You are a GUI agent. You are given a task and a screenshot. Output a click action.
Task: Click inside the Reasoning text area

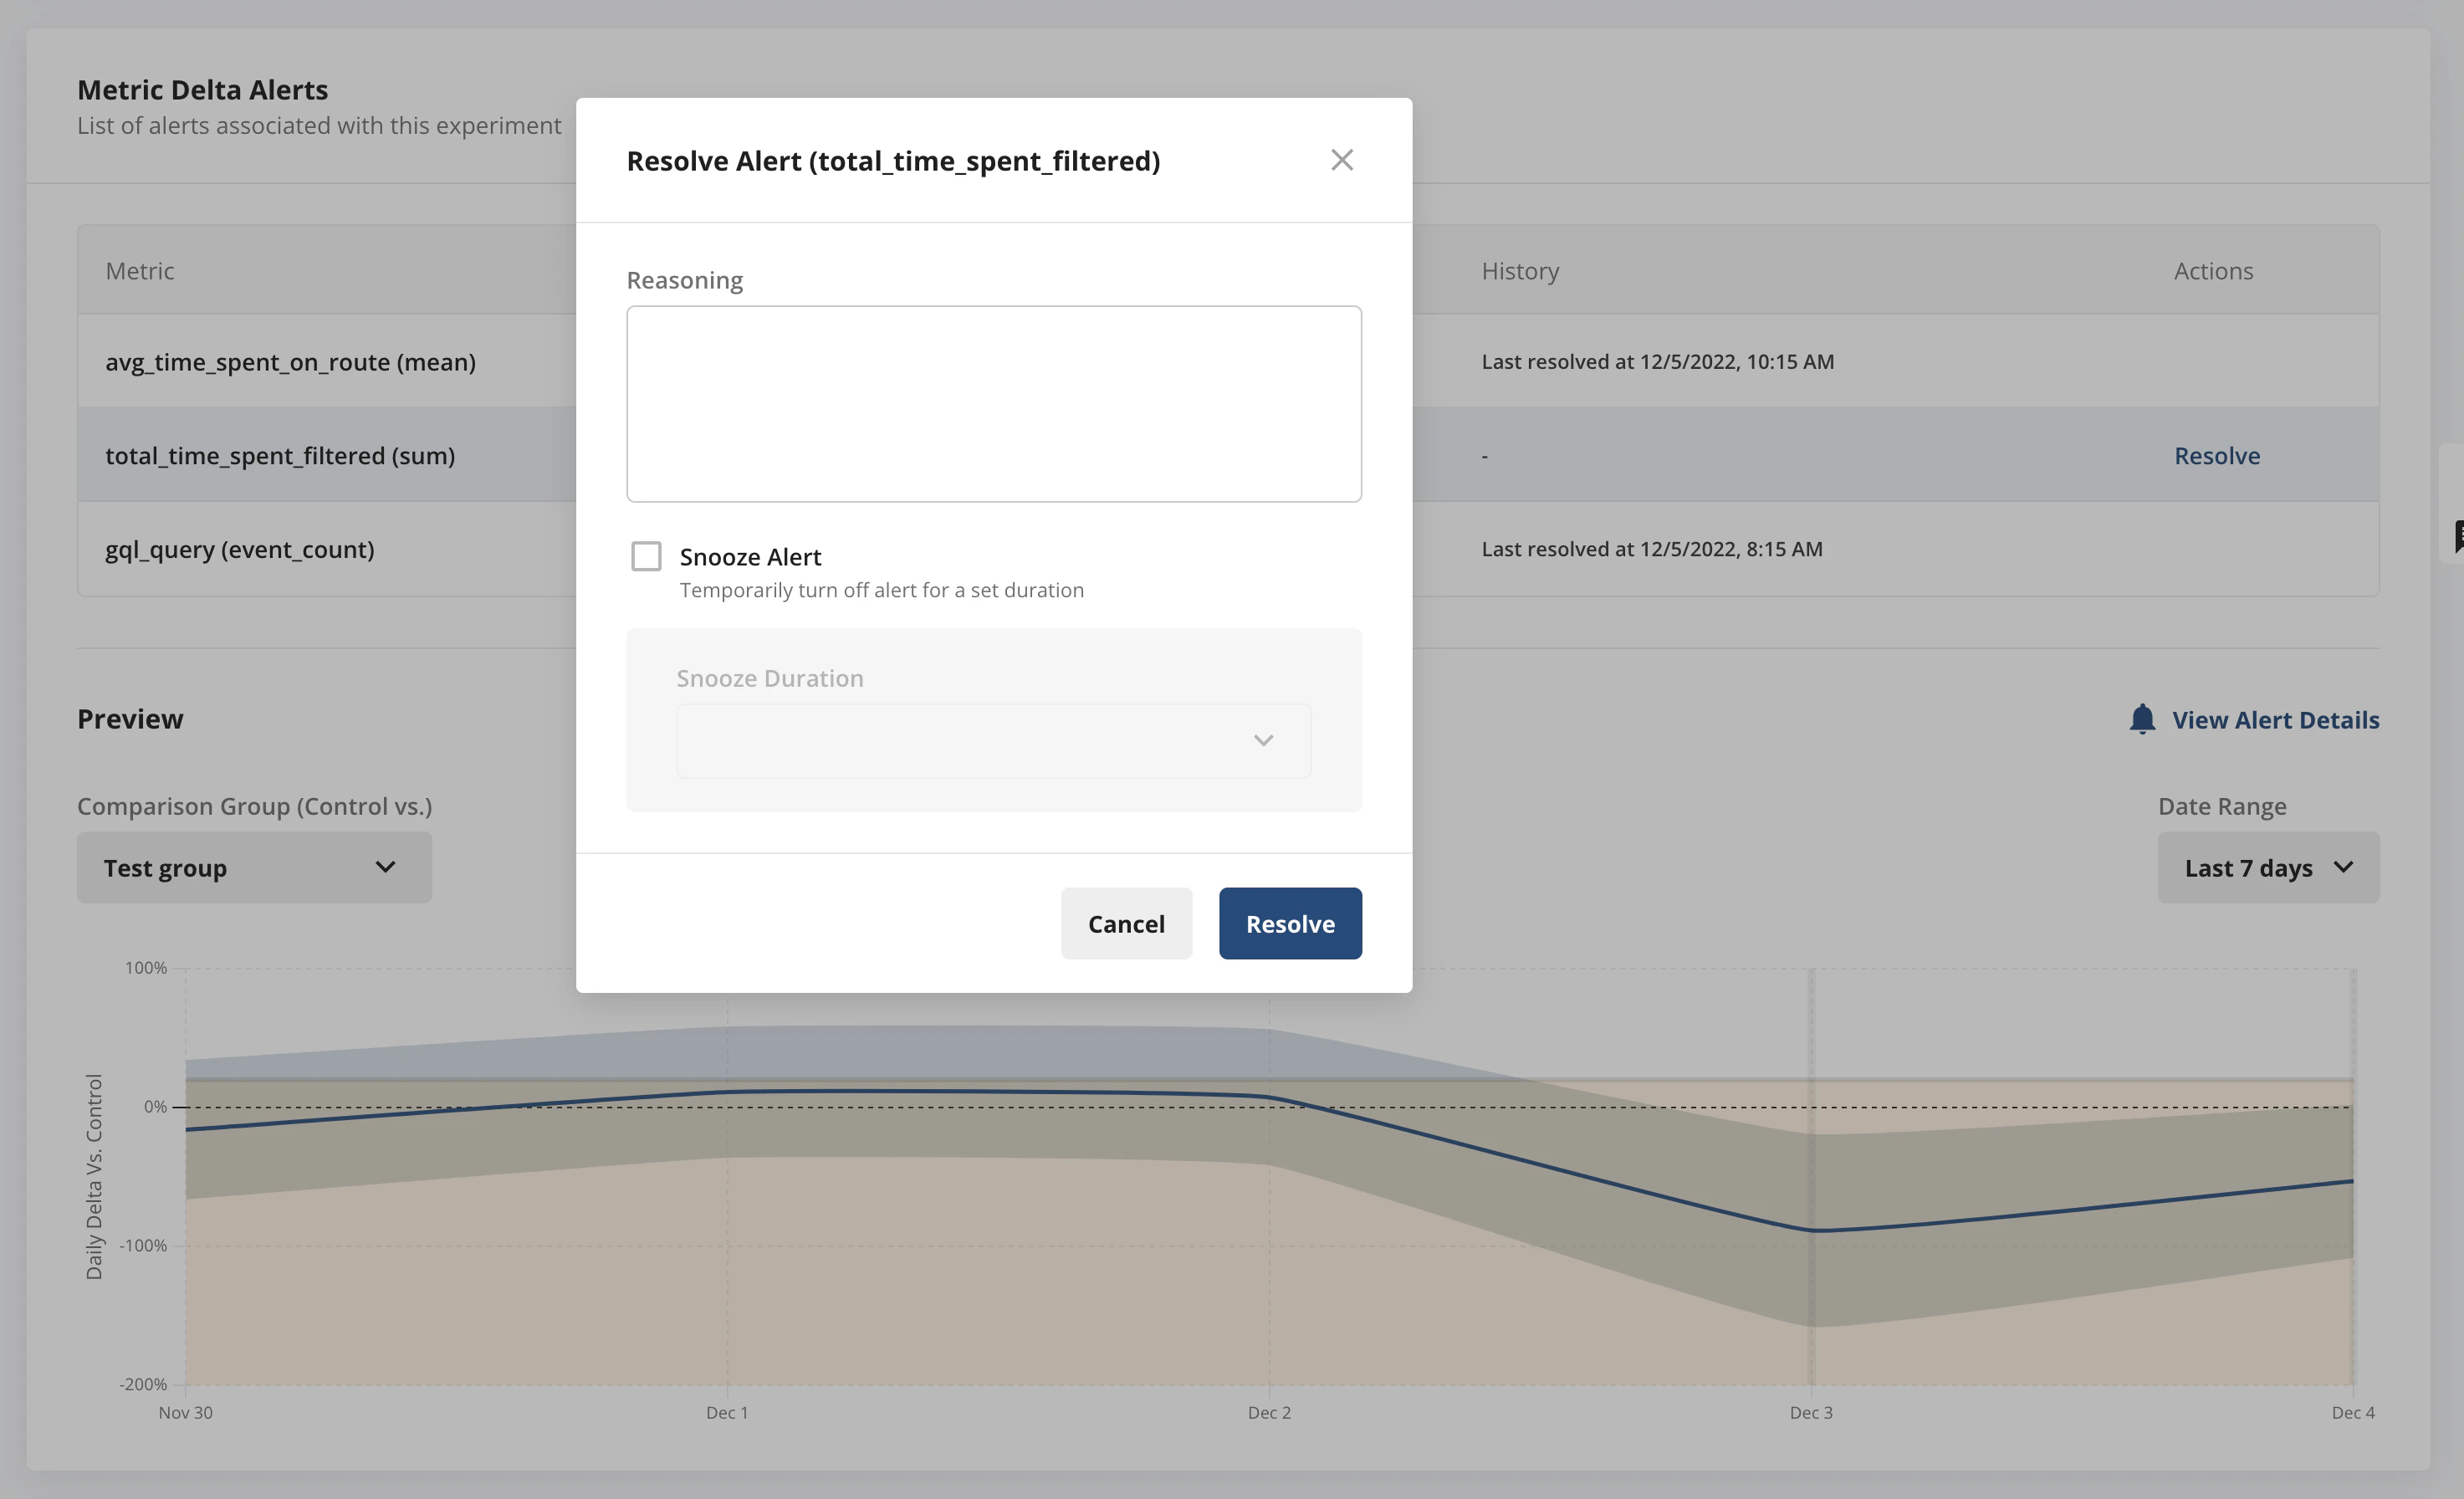[994, 404]
